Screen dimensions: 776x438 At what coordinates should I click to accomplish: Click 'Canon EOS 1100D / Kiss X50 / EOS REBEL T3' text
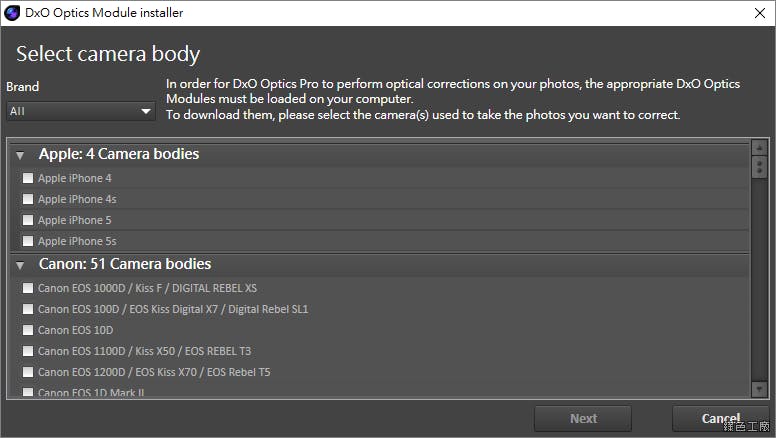click(x=145, y=351)
